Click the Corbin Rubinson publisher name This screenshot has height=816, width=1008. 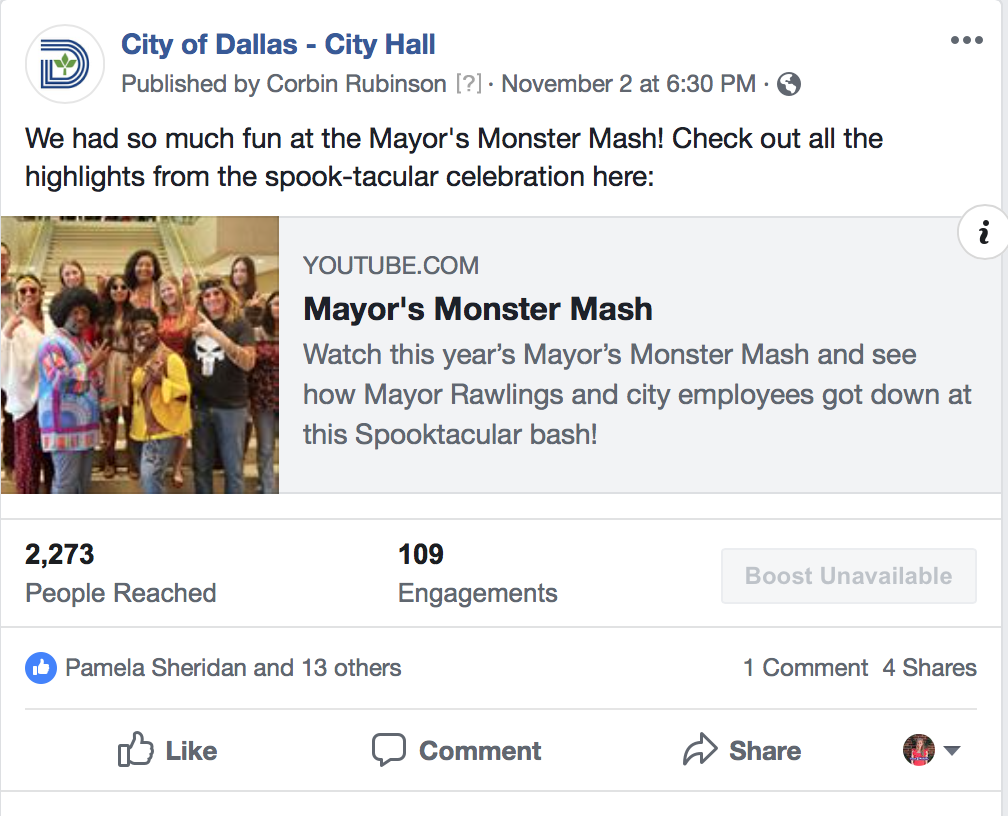pyautogui.click(x=356, y=84)
